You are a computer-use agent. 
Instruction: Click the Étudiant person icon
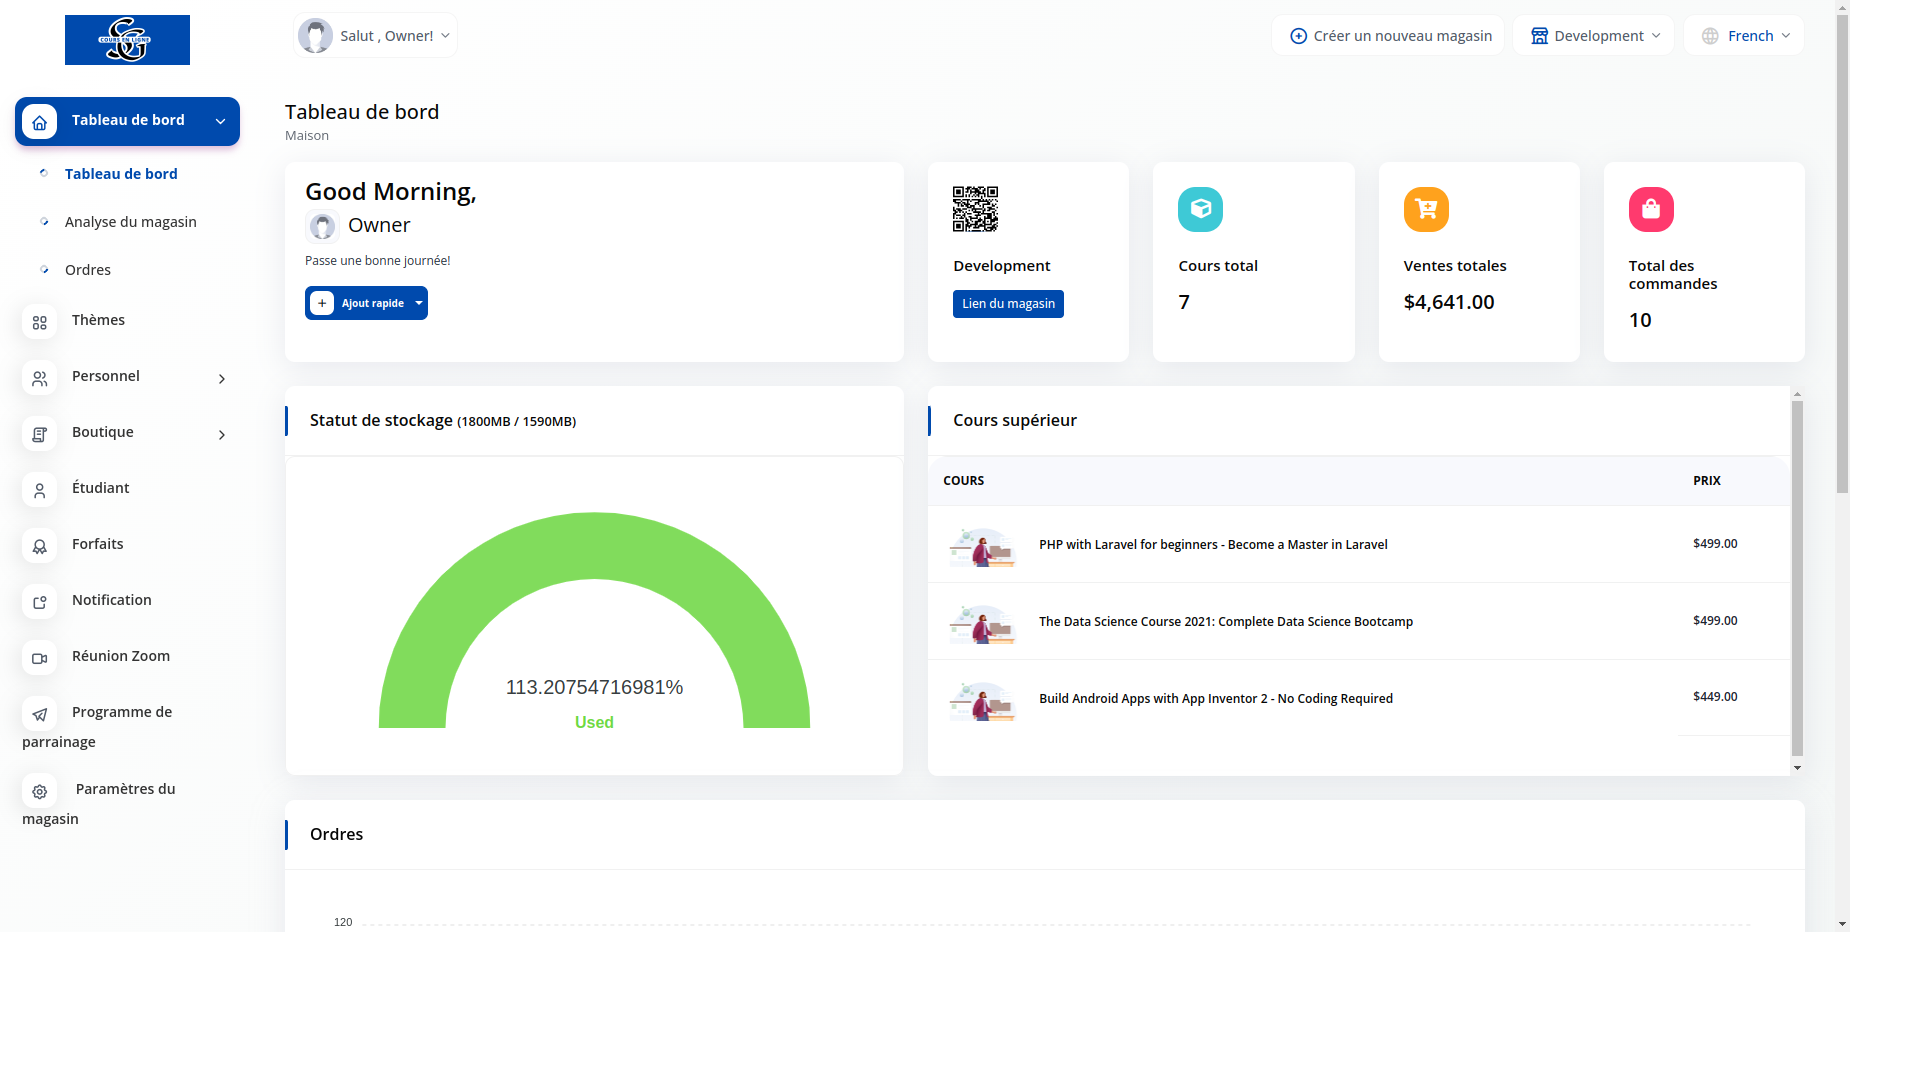(x=39, y=490)
